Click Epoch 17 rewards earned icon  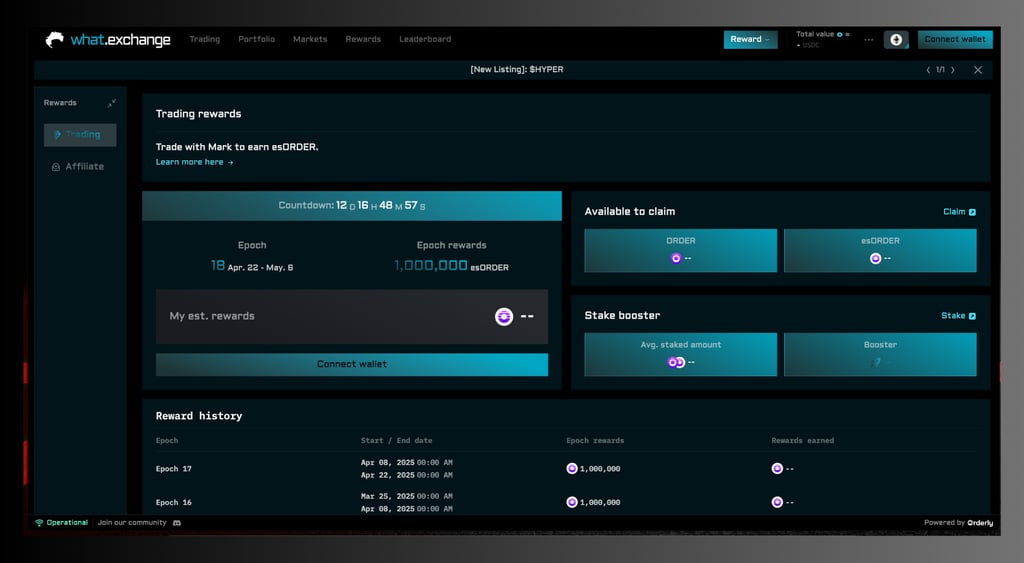click(x=777, y=468)
